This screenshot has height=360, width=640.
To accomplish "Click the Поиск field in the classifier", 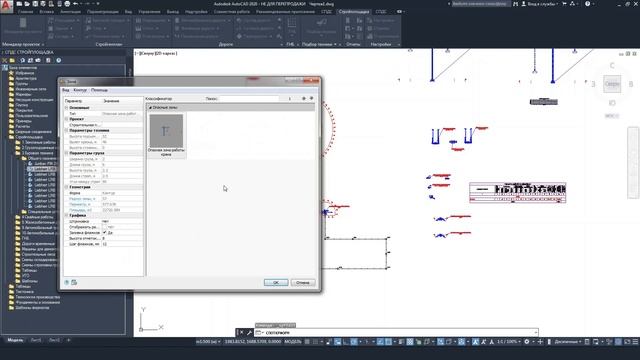I will click(x=249, y=99).
